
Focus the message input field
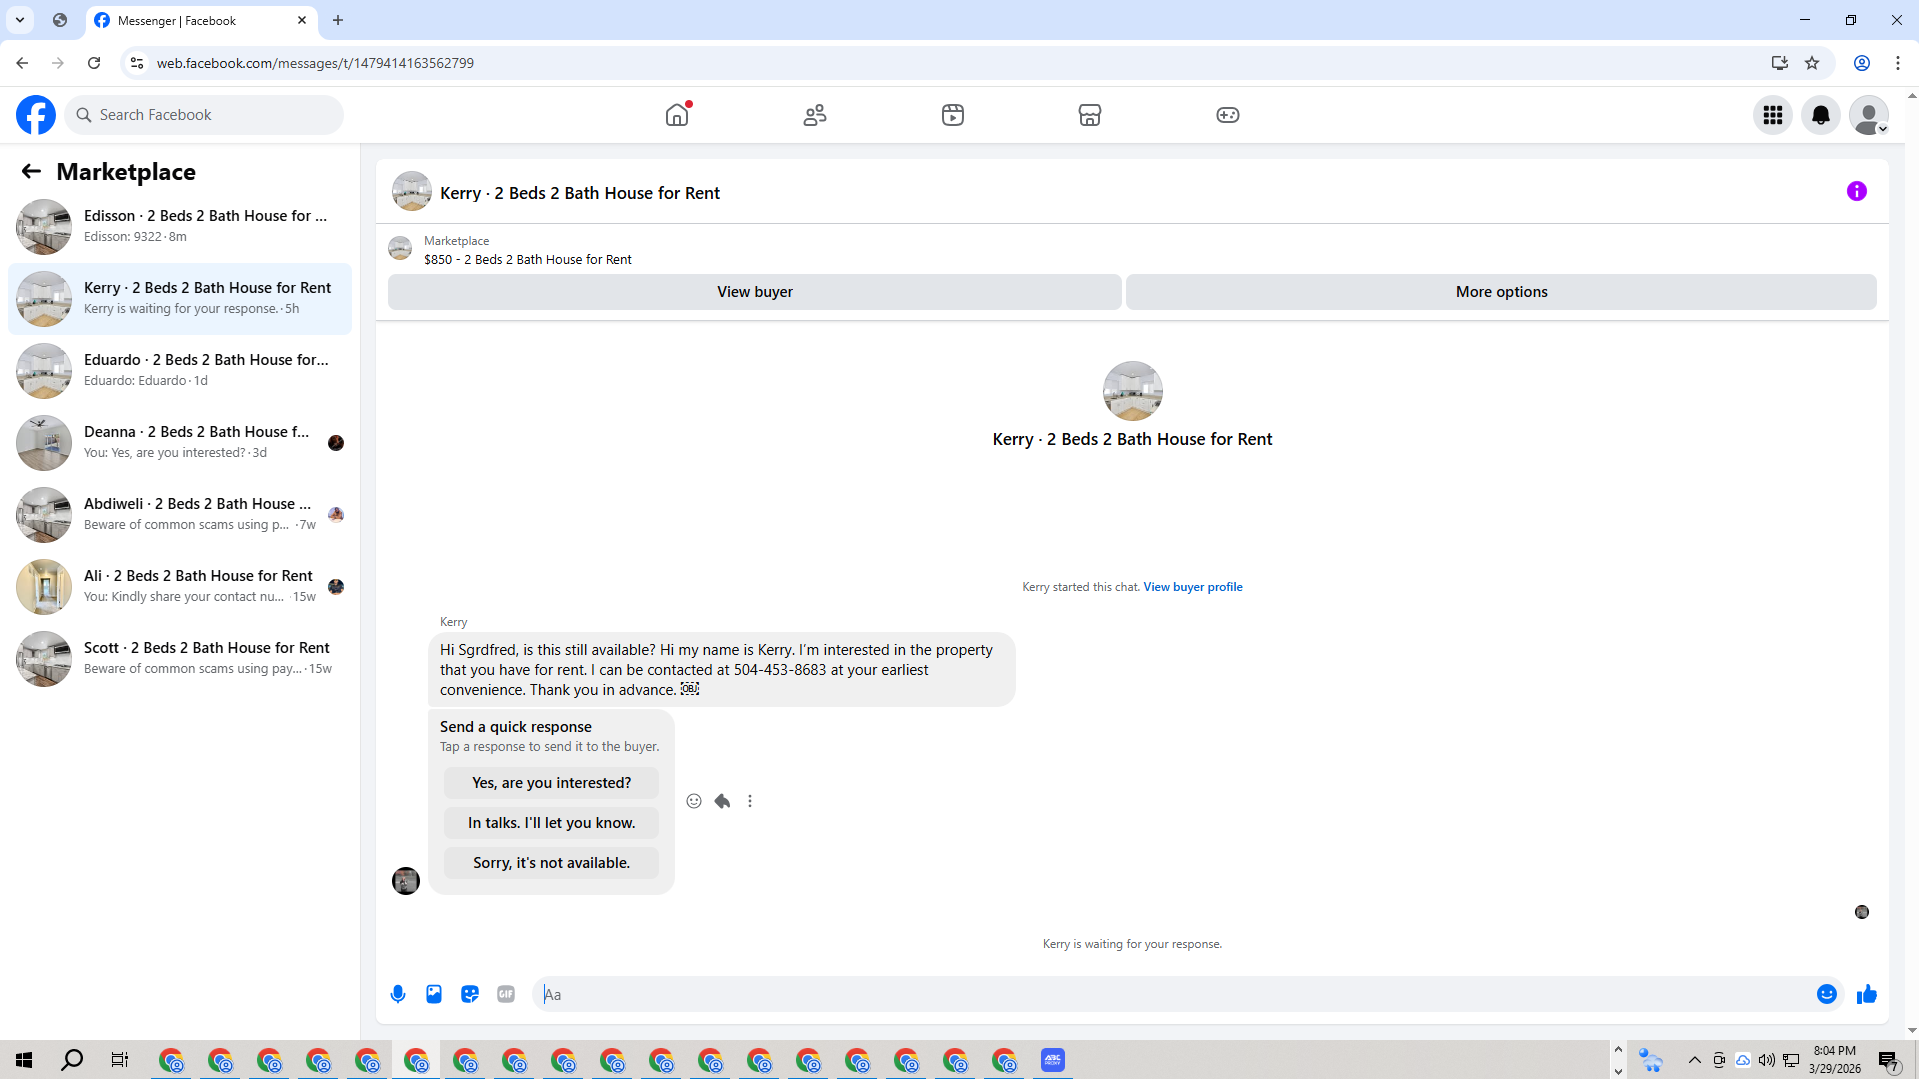coord(1175,994)
